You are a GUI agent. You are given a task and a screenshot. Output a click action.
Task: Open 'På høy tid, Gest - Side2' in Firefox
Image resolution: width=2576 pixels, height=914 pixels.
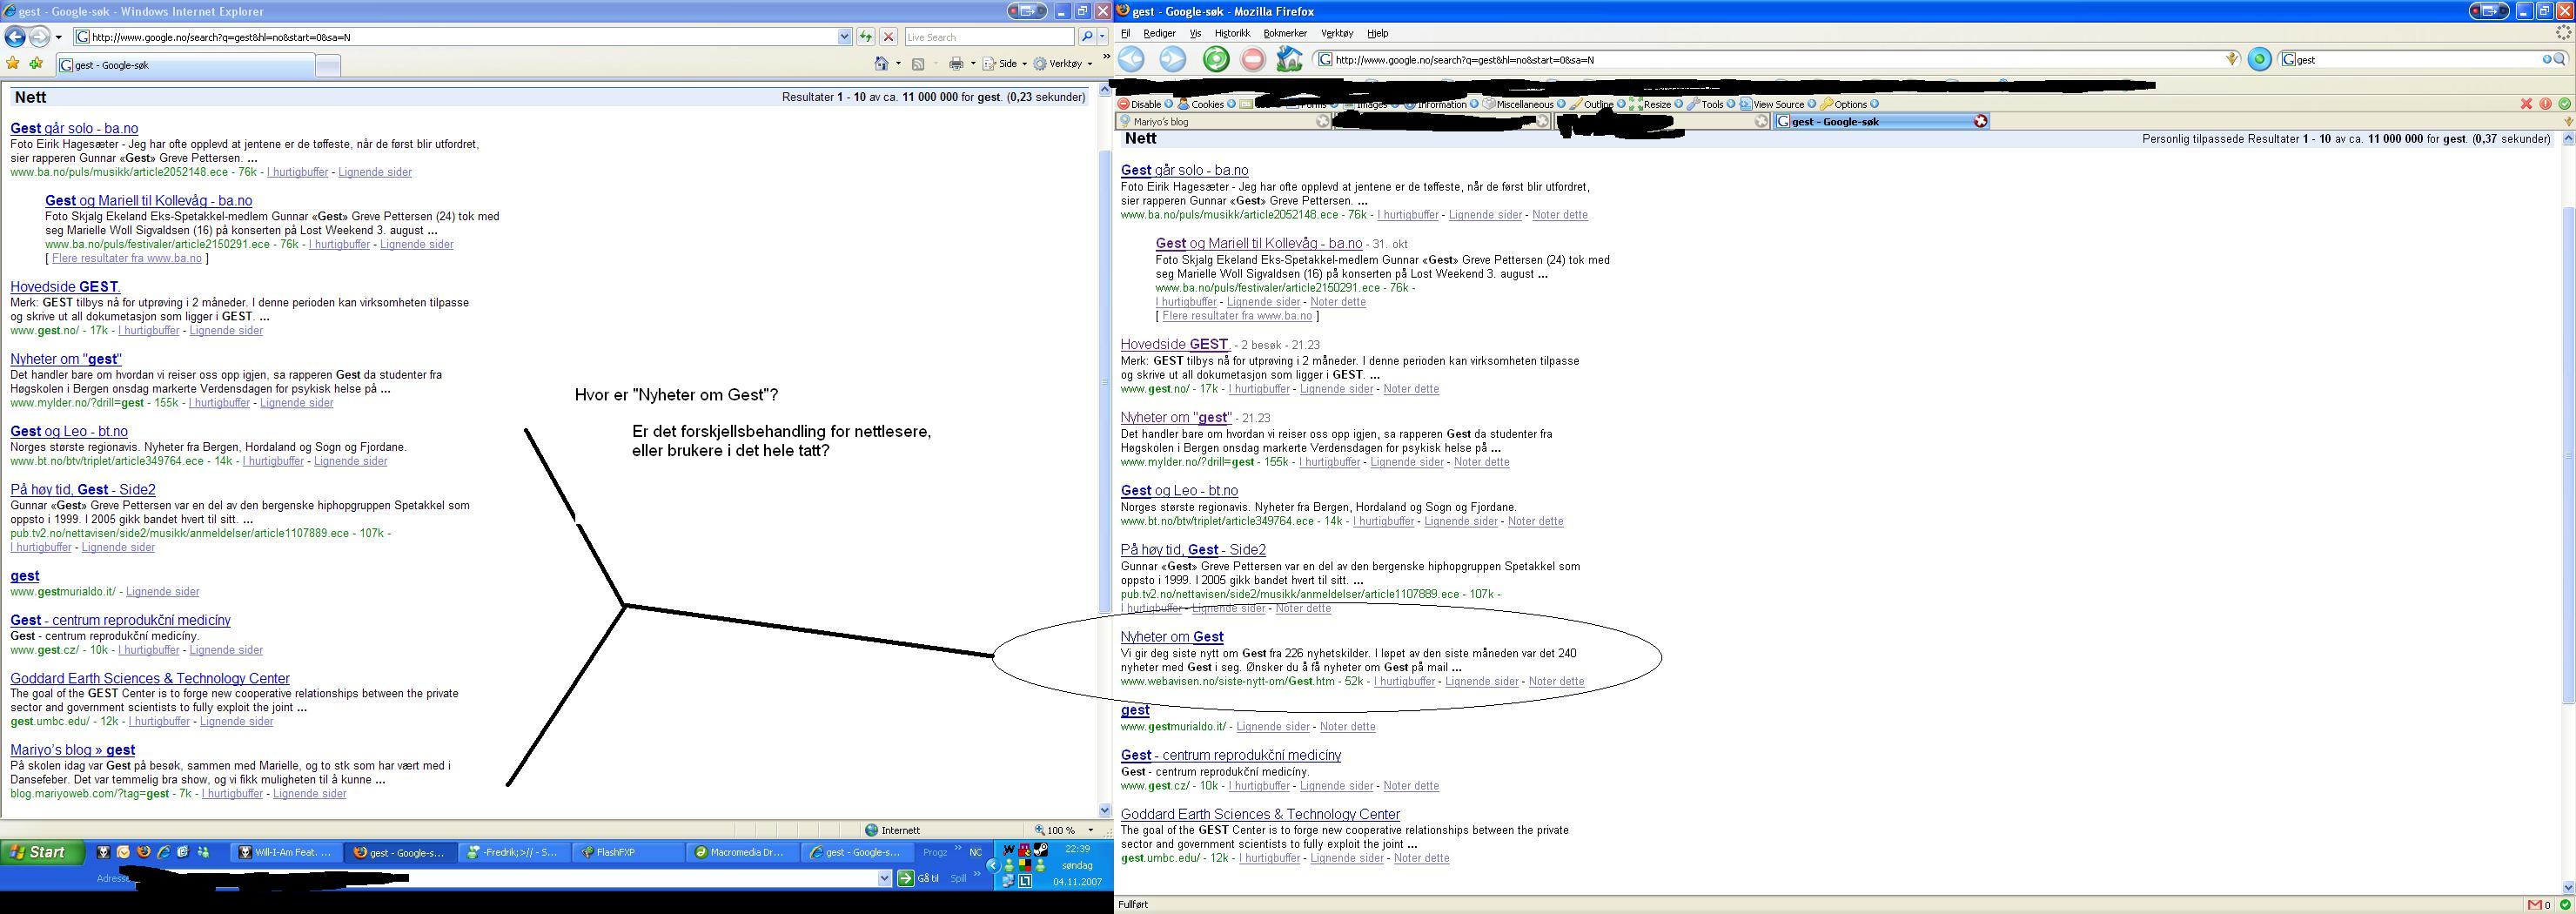tap(1193, 550)
